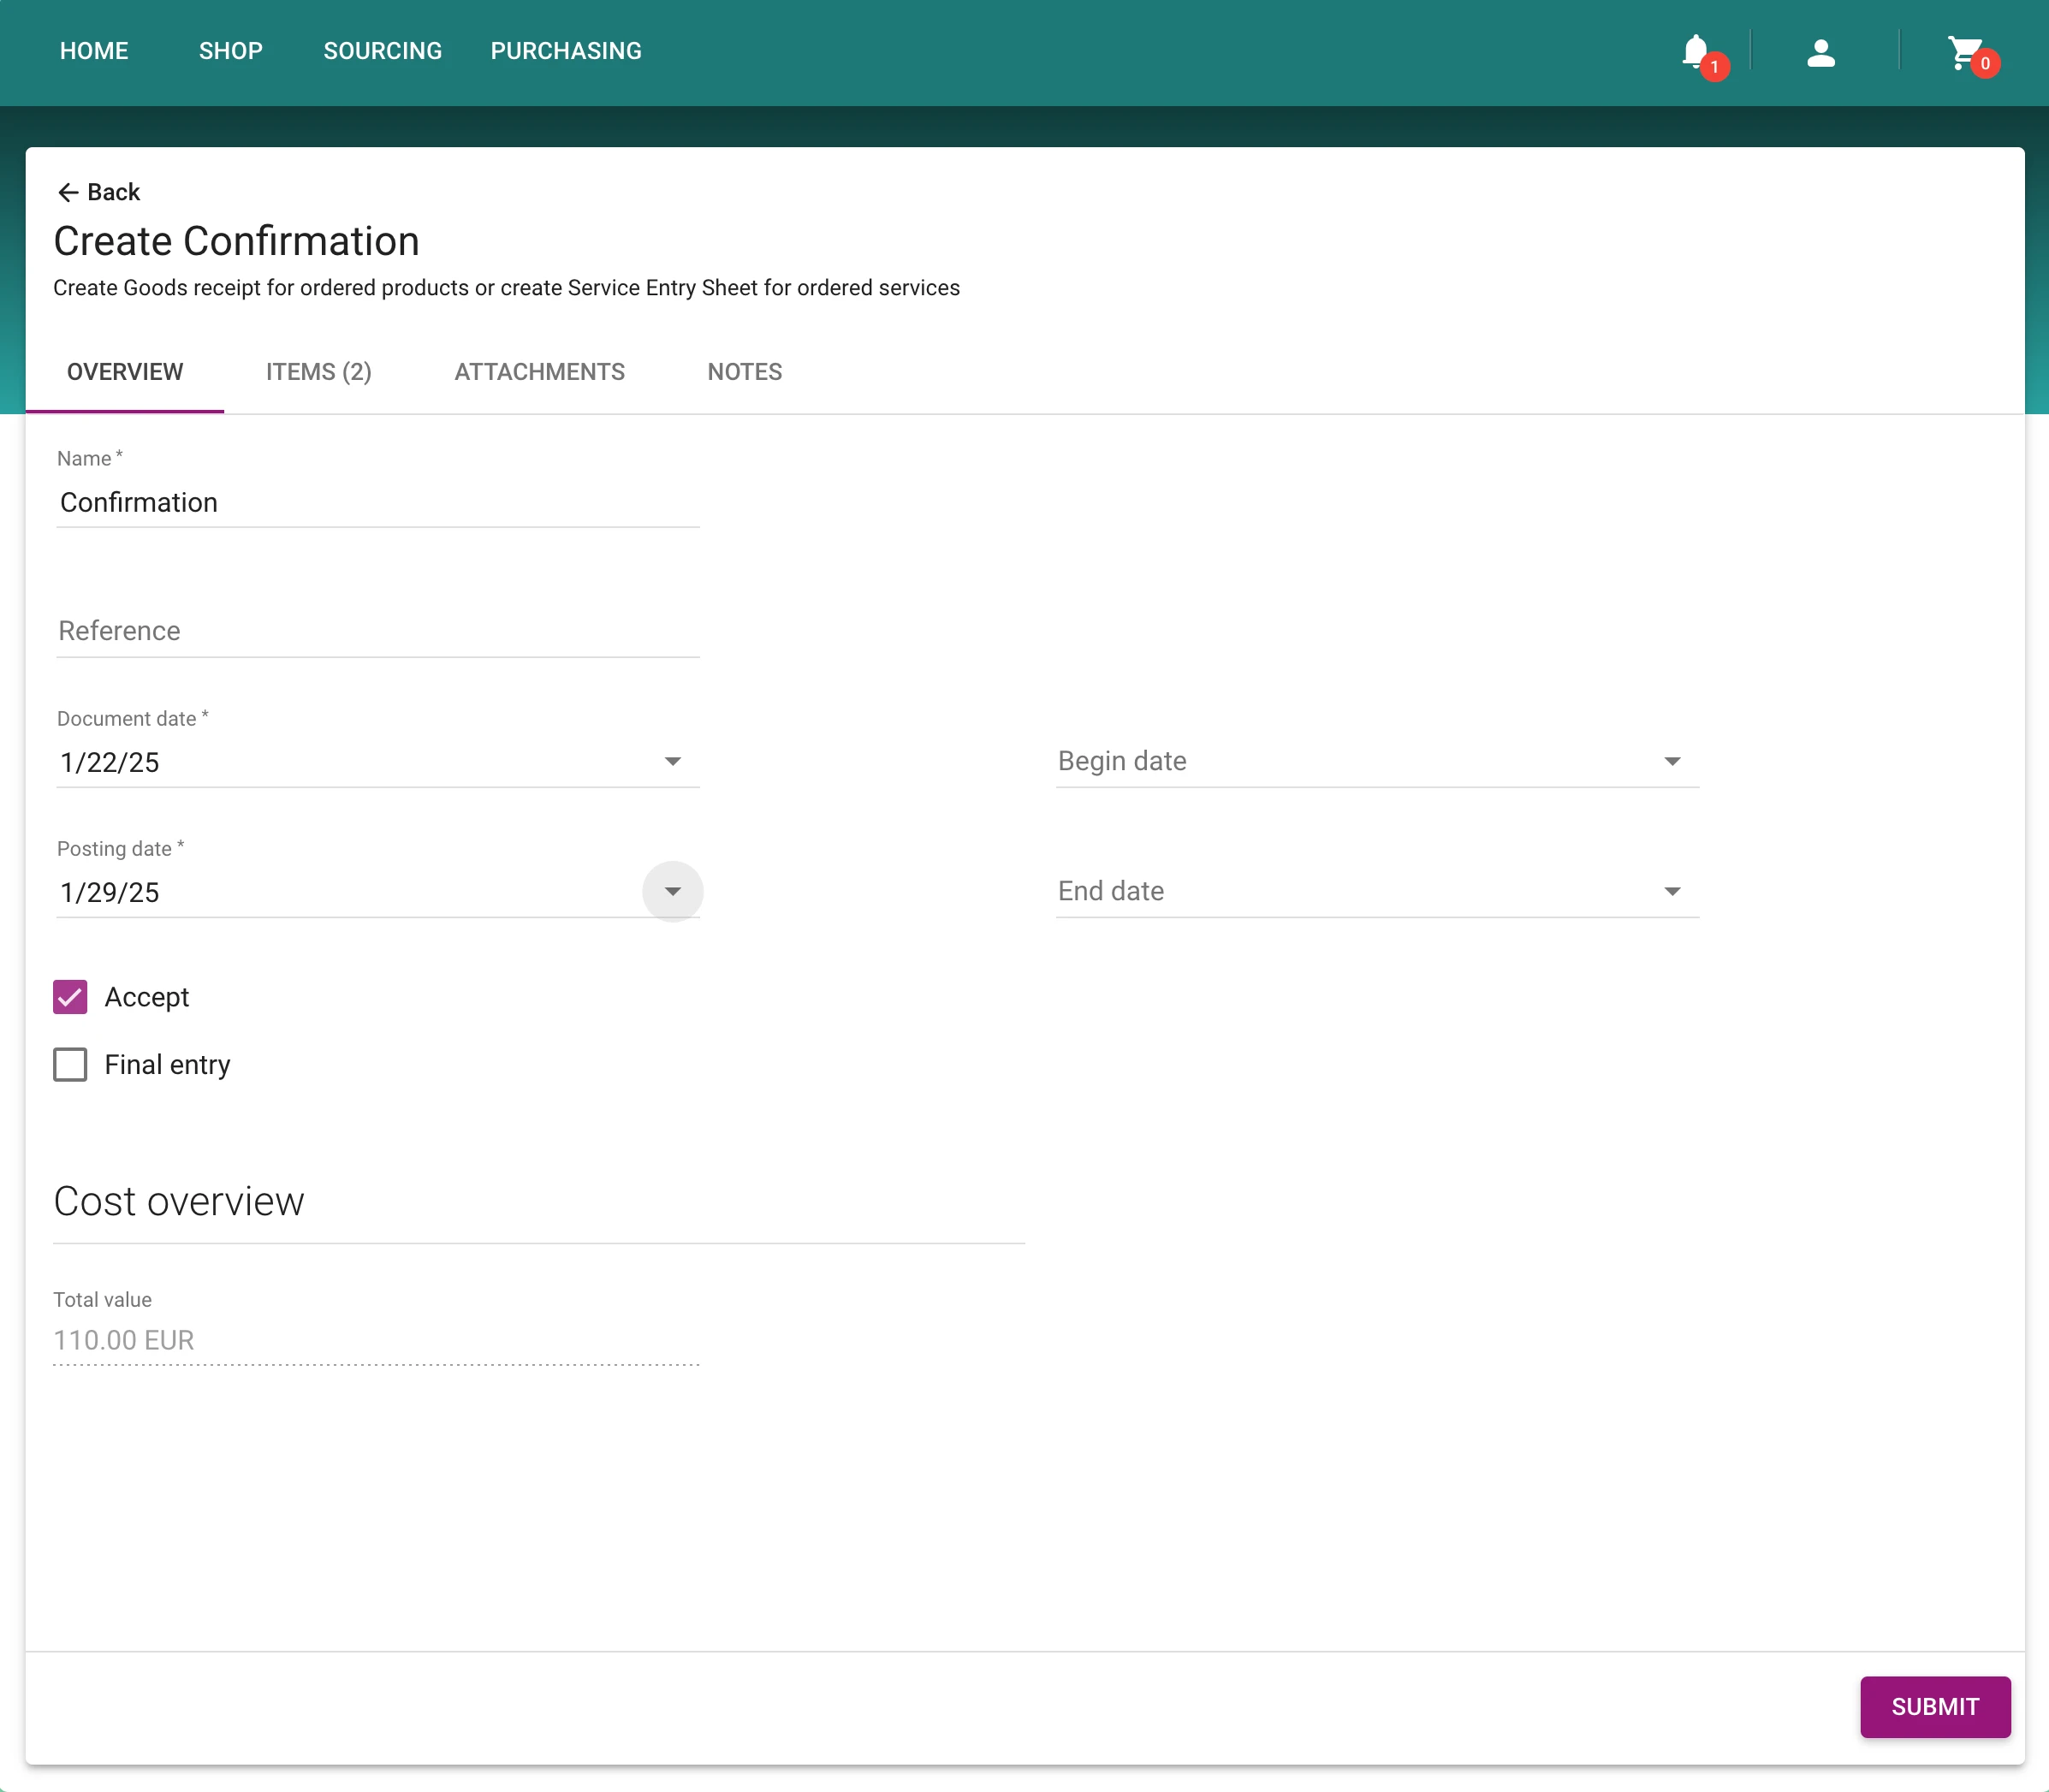The width and height of the screenshot is (2049, 1792).
Task: Switch to the Notes tab
Action: click(x=744, y=372)
